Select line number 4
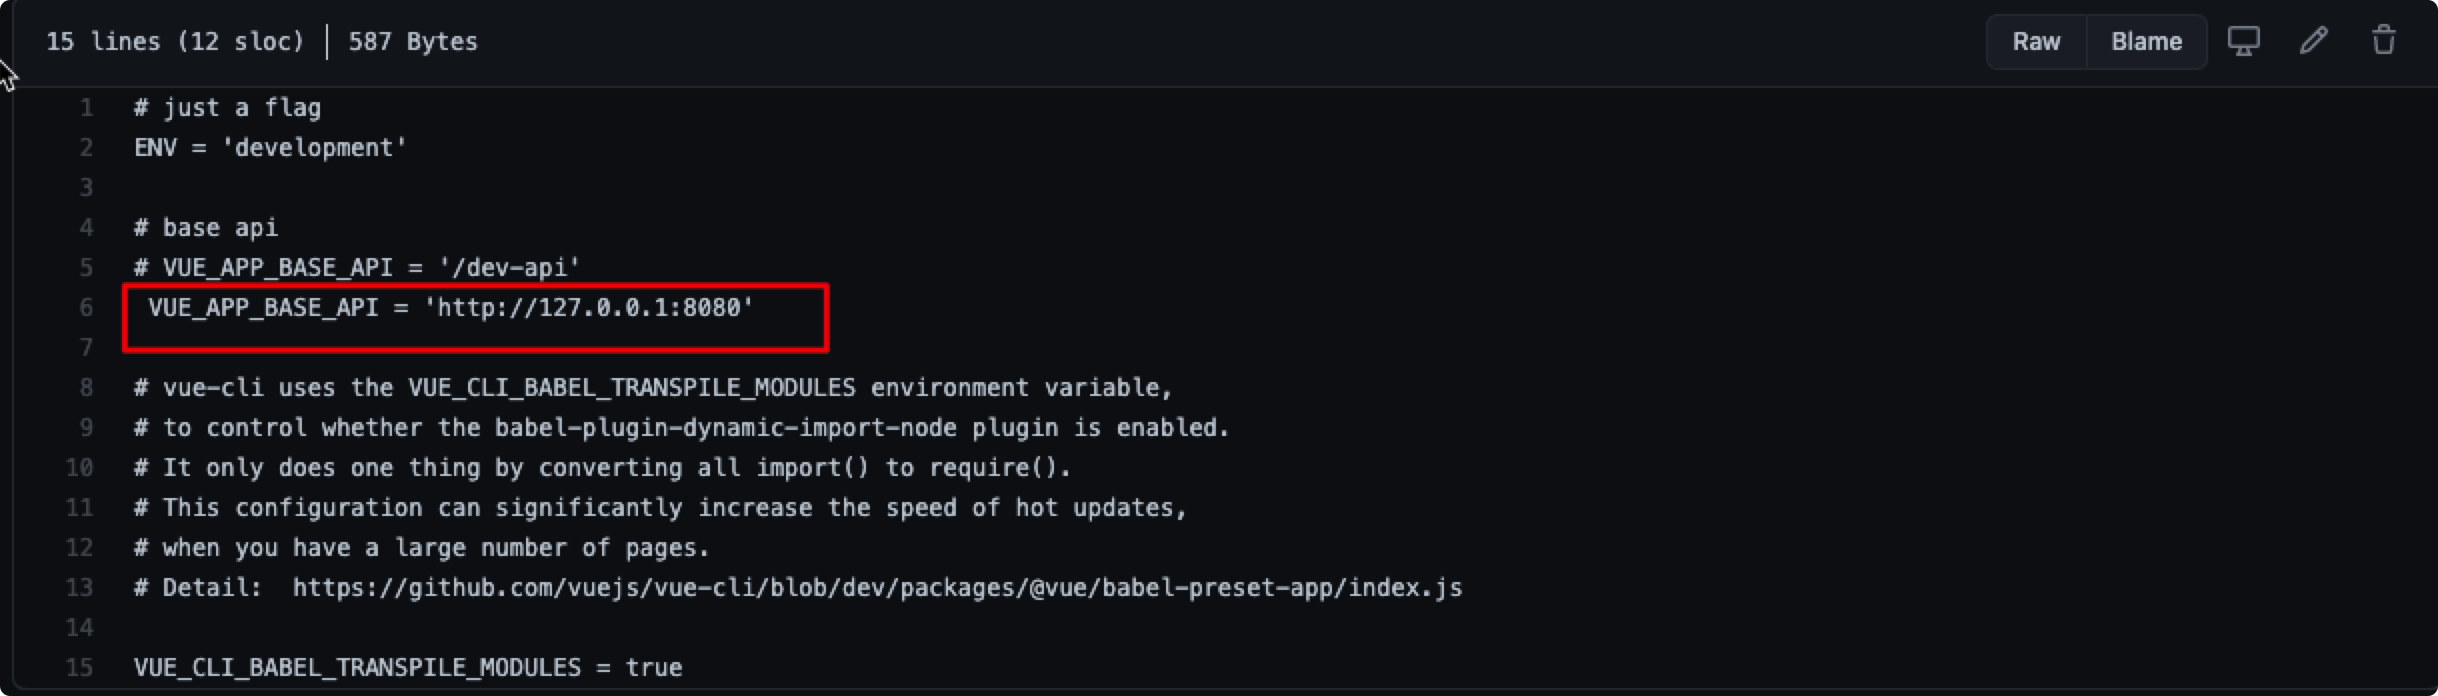 [x=86, y=228]
